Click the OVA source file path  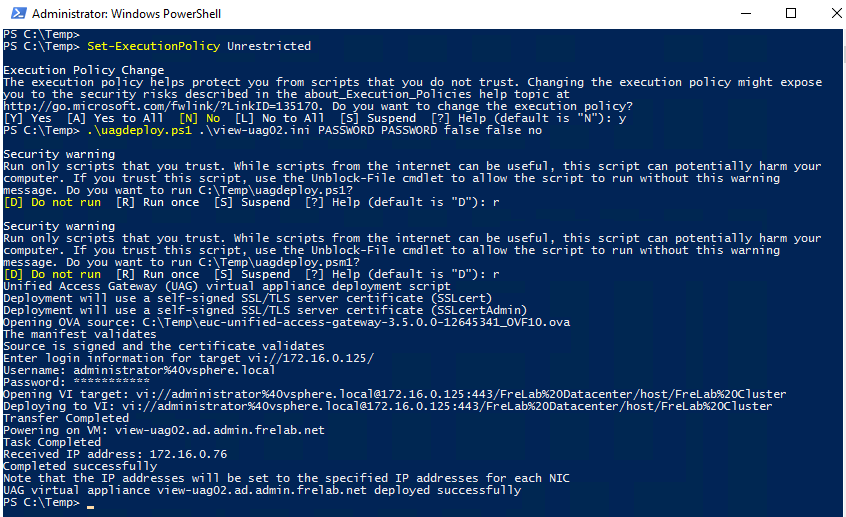(356, 322)
